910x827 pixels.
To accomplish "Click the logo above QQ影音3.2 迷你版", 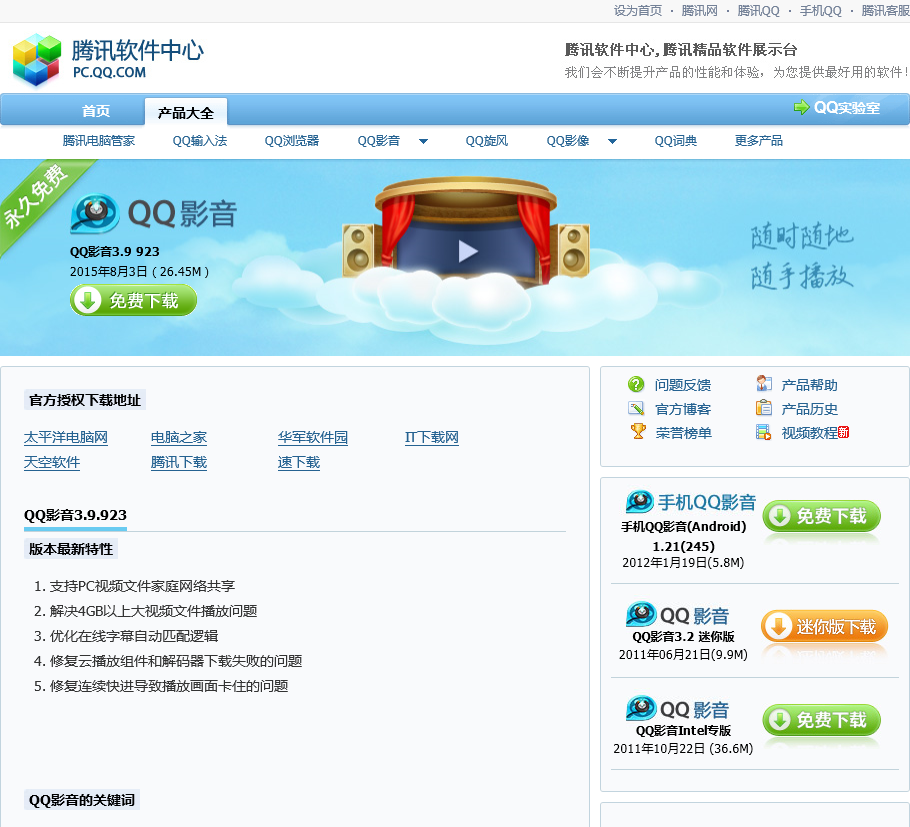I will point(641,614).
